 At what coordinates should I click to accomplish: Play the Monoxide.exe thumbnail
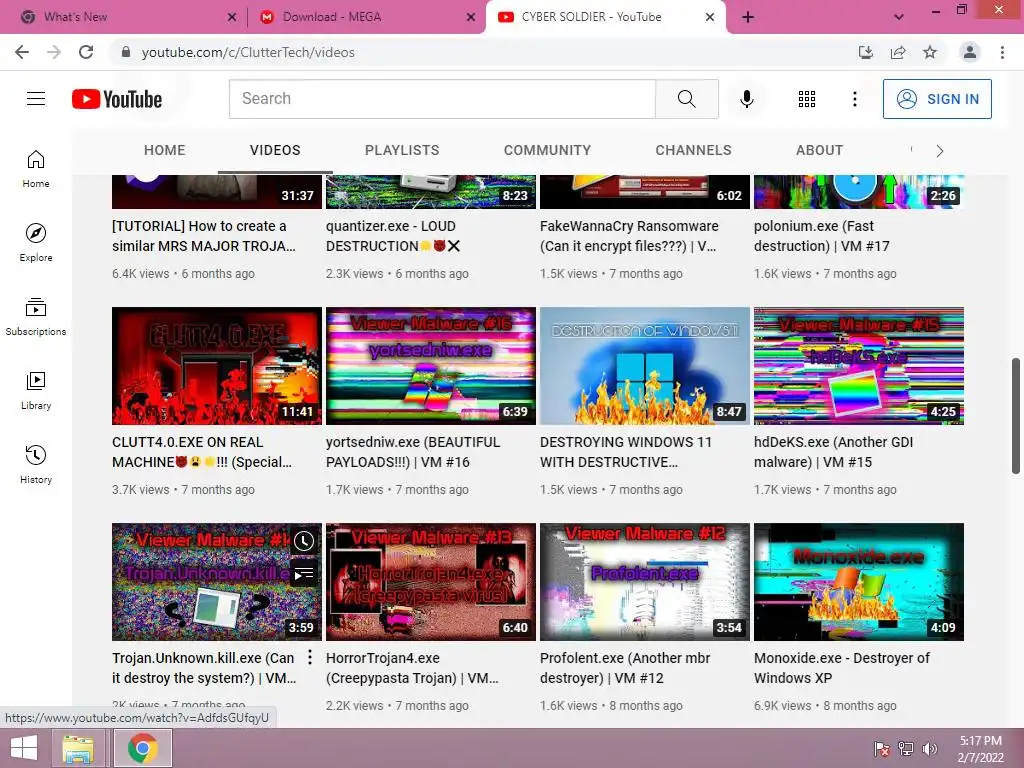pyautogui.click(x=859, y=581)
